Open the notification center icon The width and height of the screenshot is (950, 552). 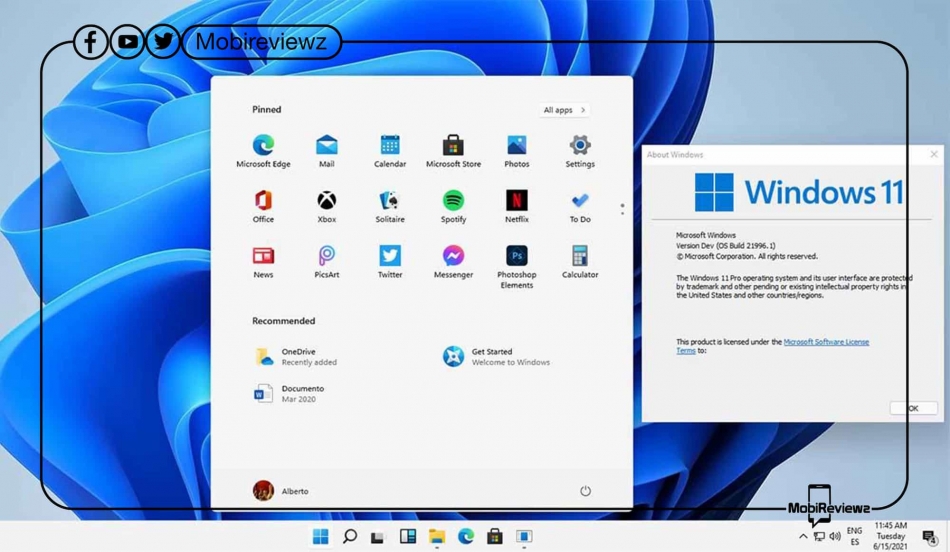click(930, 537)
